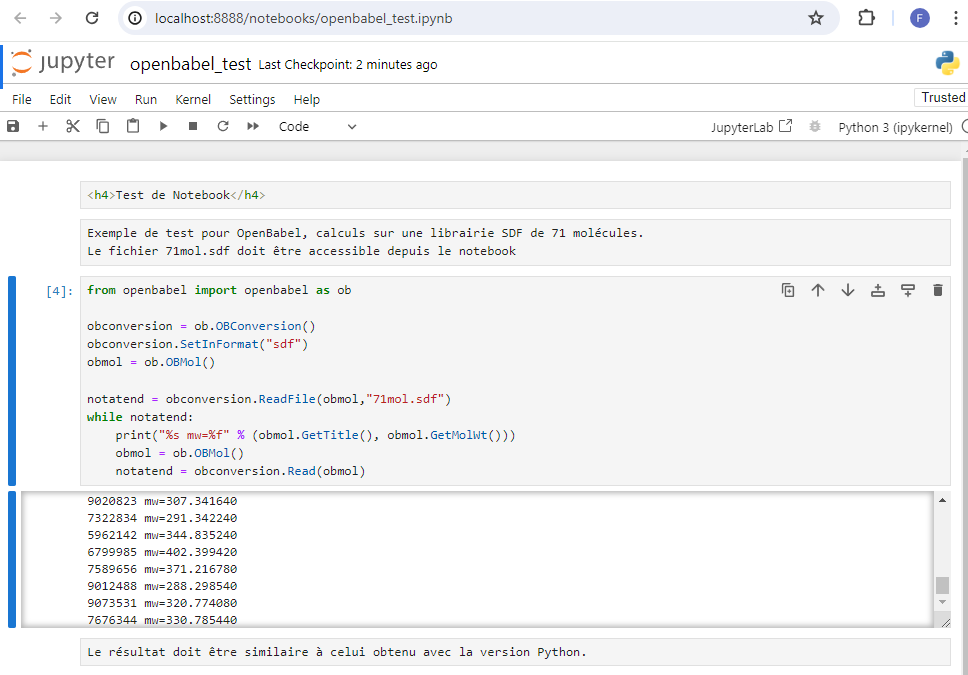
Task: Click output line 5962142 mw=344.835240
Action: tap(162, 535)
